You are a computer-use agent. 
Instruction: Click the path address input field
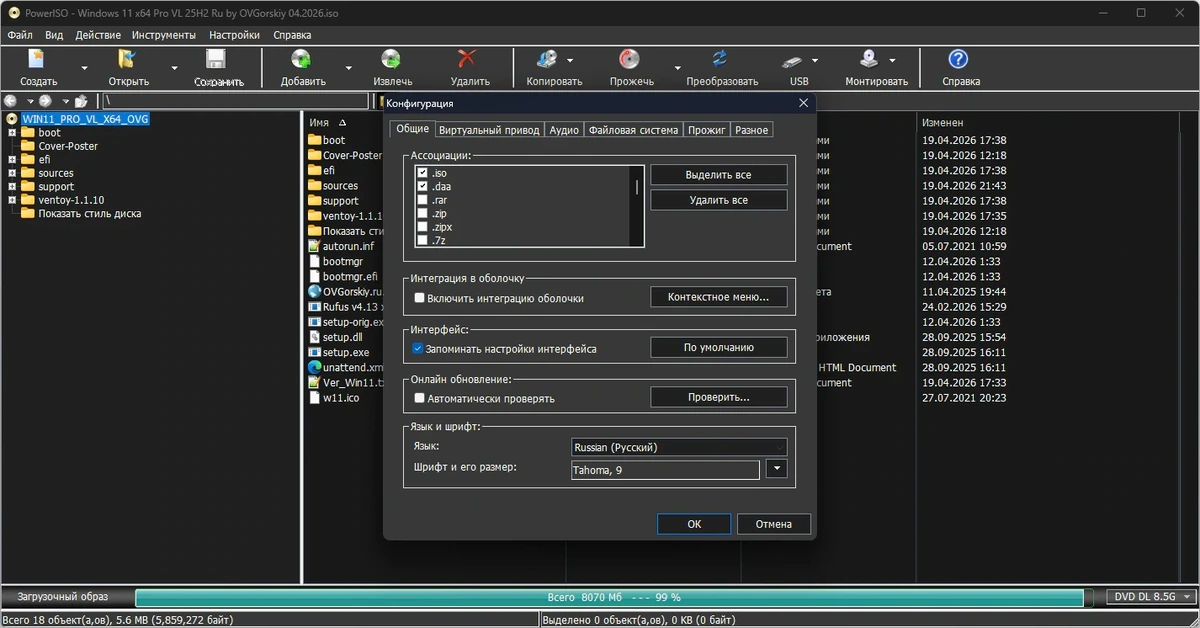pos(235,101)
